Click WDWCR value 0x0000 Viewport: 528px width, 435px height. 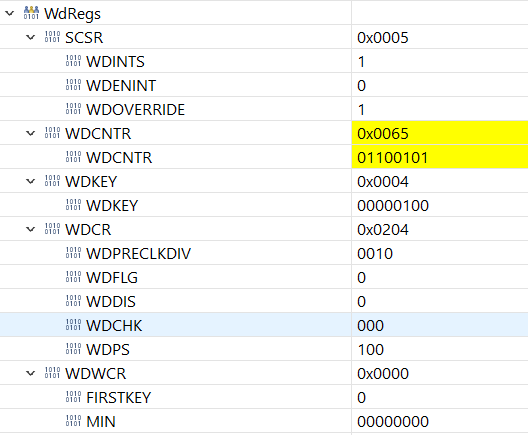point(383,373)
